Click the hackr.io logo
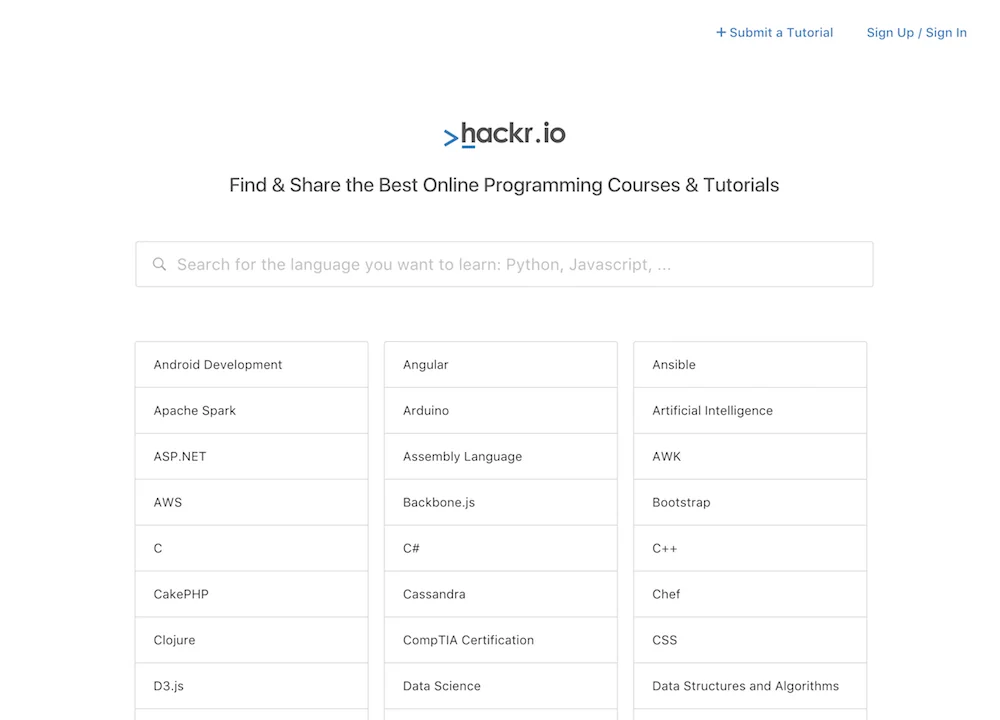This screenshot has width=1000, height=720. 503,133
